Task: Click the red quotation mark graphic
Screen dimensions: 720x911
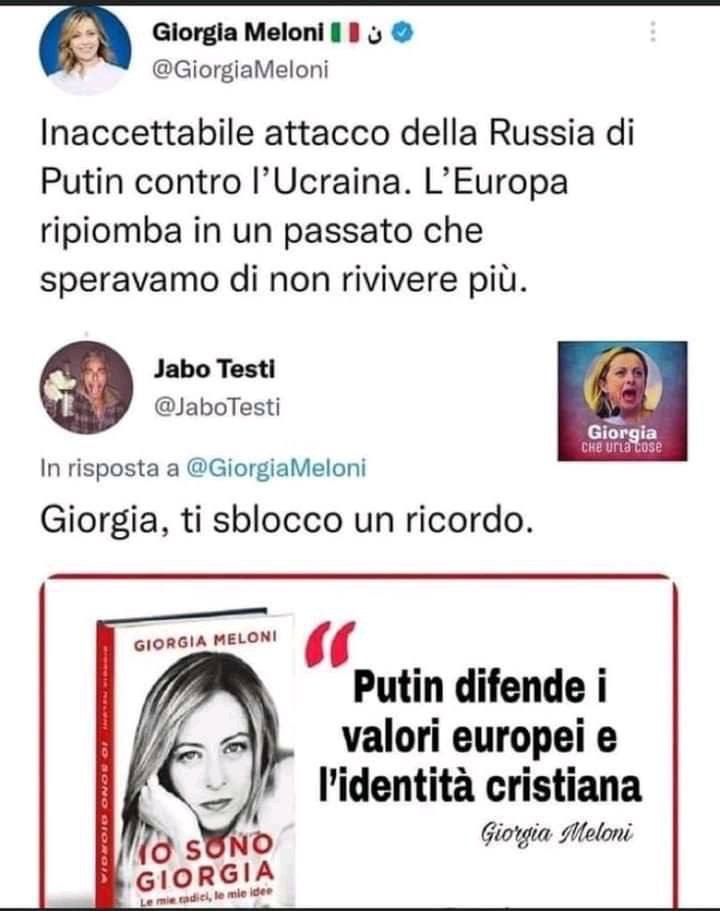Action: coord(329,644)
